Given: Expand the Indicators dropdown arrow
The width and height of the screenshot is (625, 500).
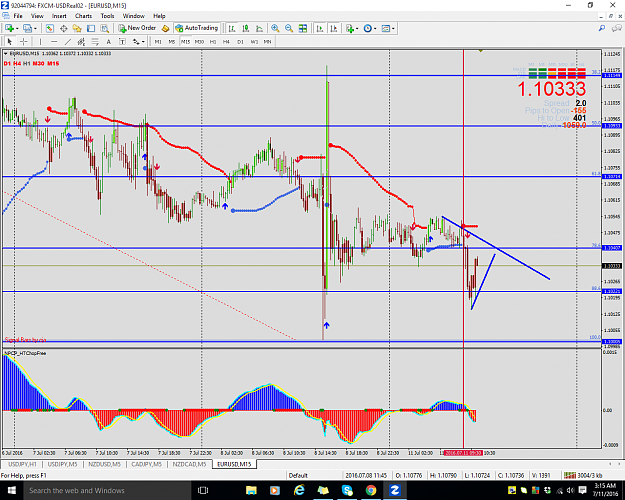Looking at the screenshot, I should (357, 28).
